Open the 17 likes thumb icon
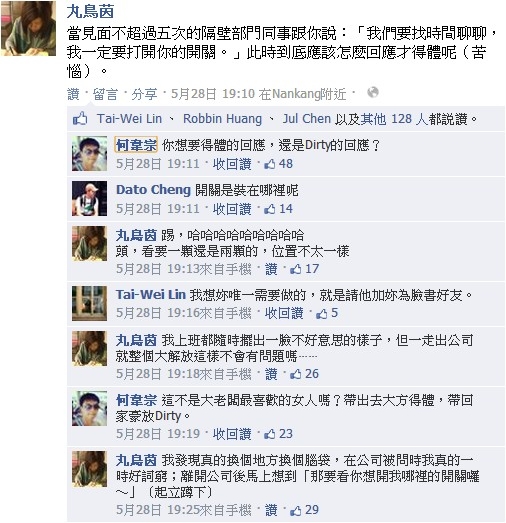 tap(296, 269)
